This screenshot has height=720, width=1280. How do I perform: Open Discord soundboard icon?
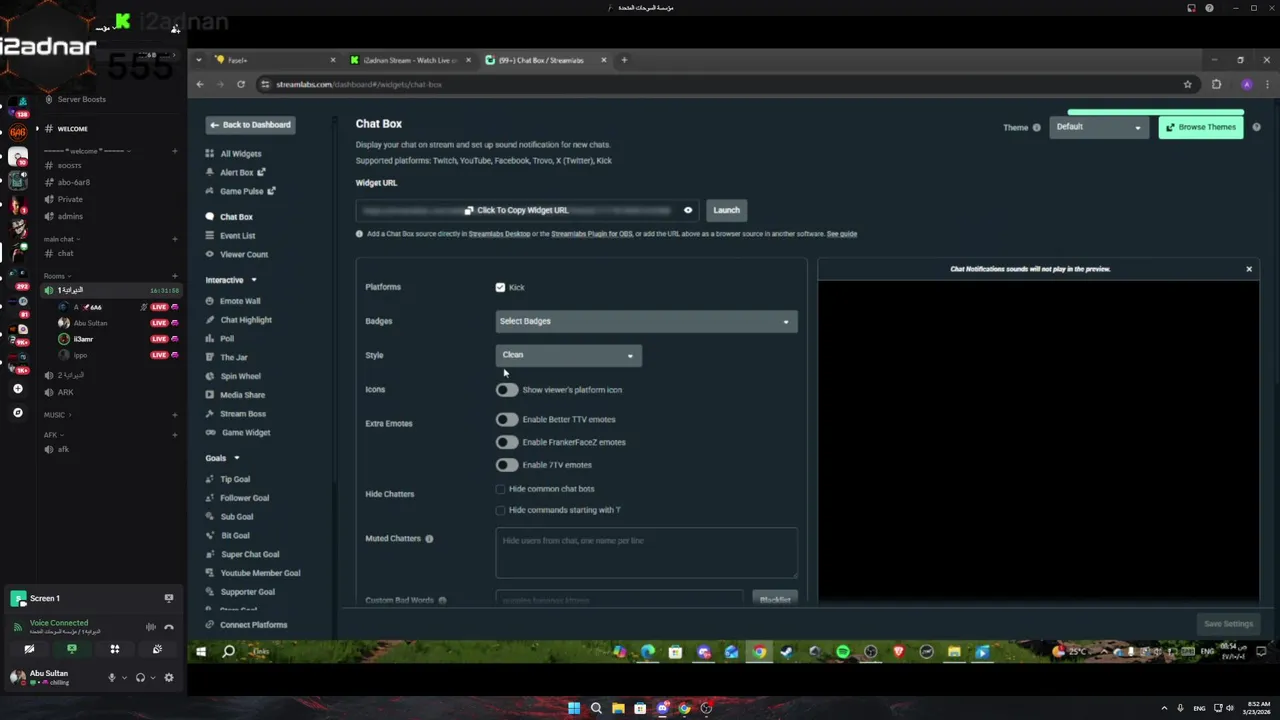[x=157, y=649]
